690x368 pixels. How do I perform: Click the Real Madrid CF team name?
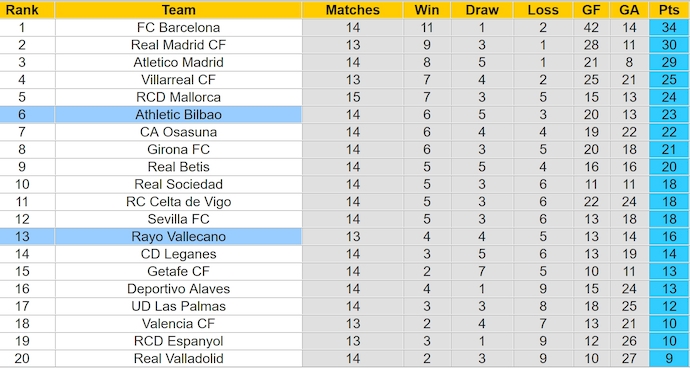178,45
